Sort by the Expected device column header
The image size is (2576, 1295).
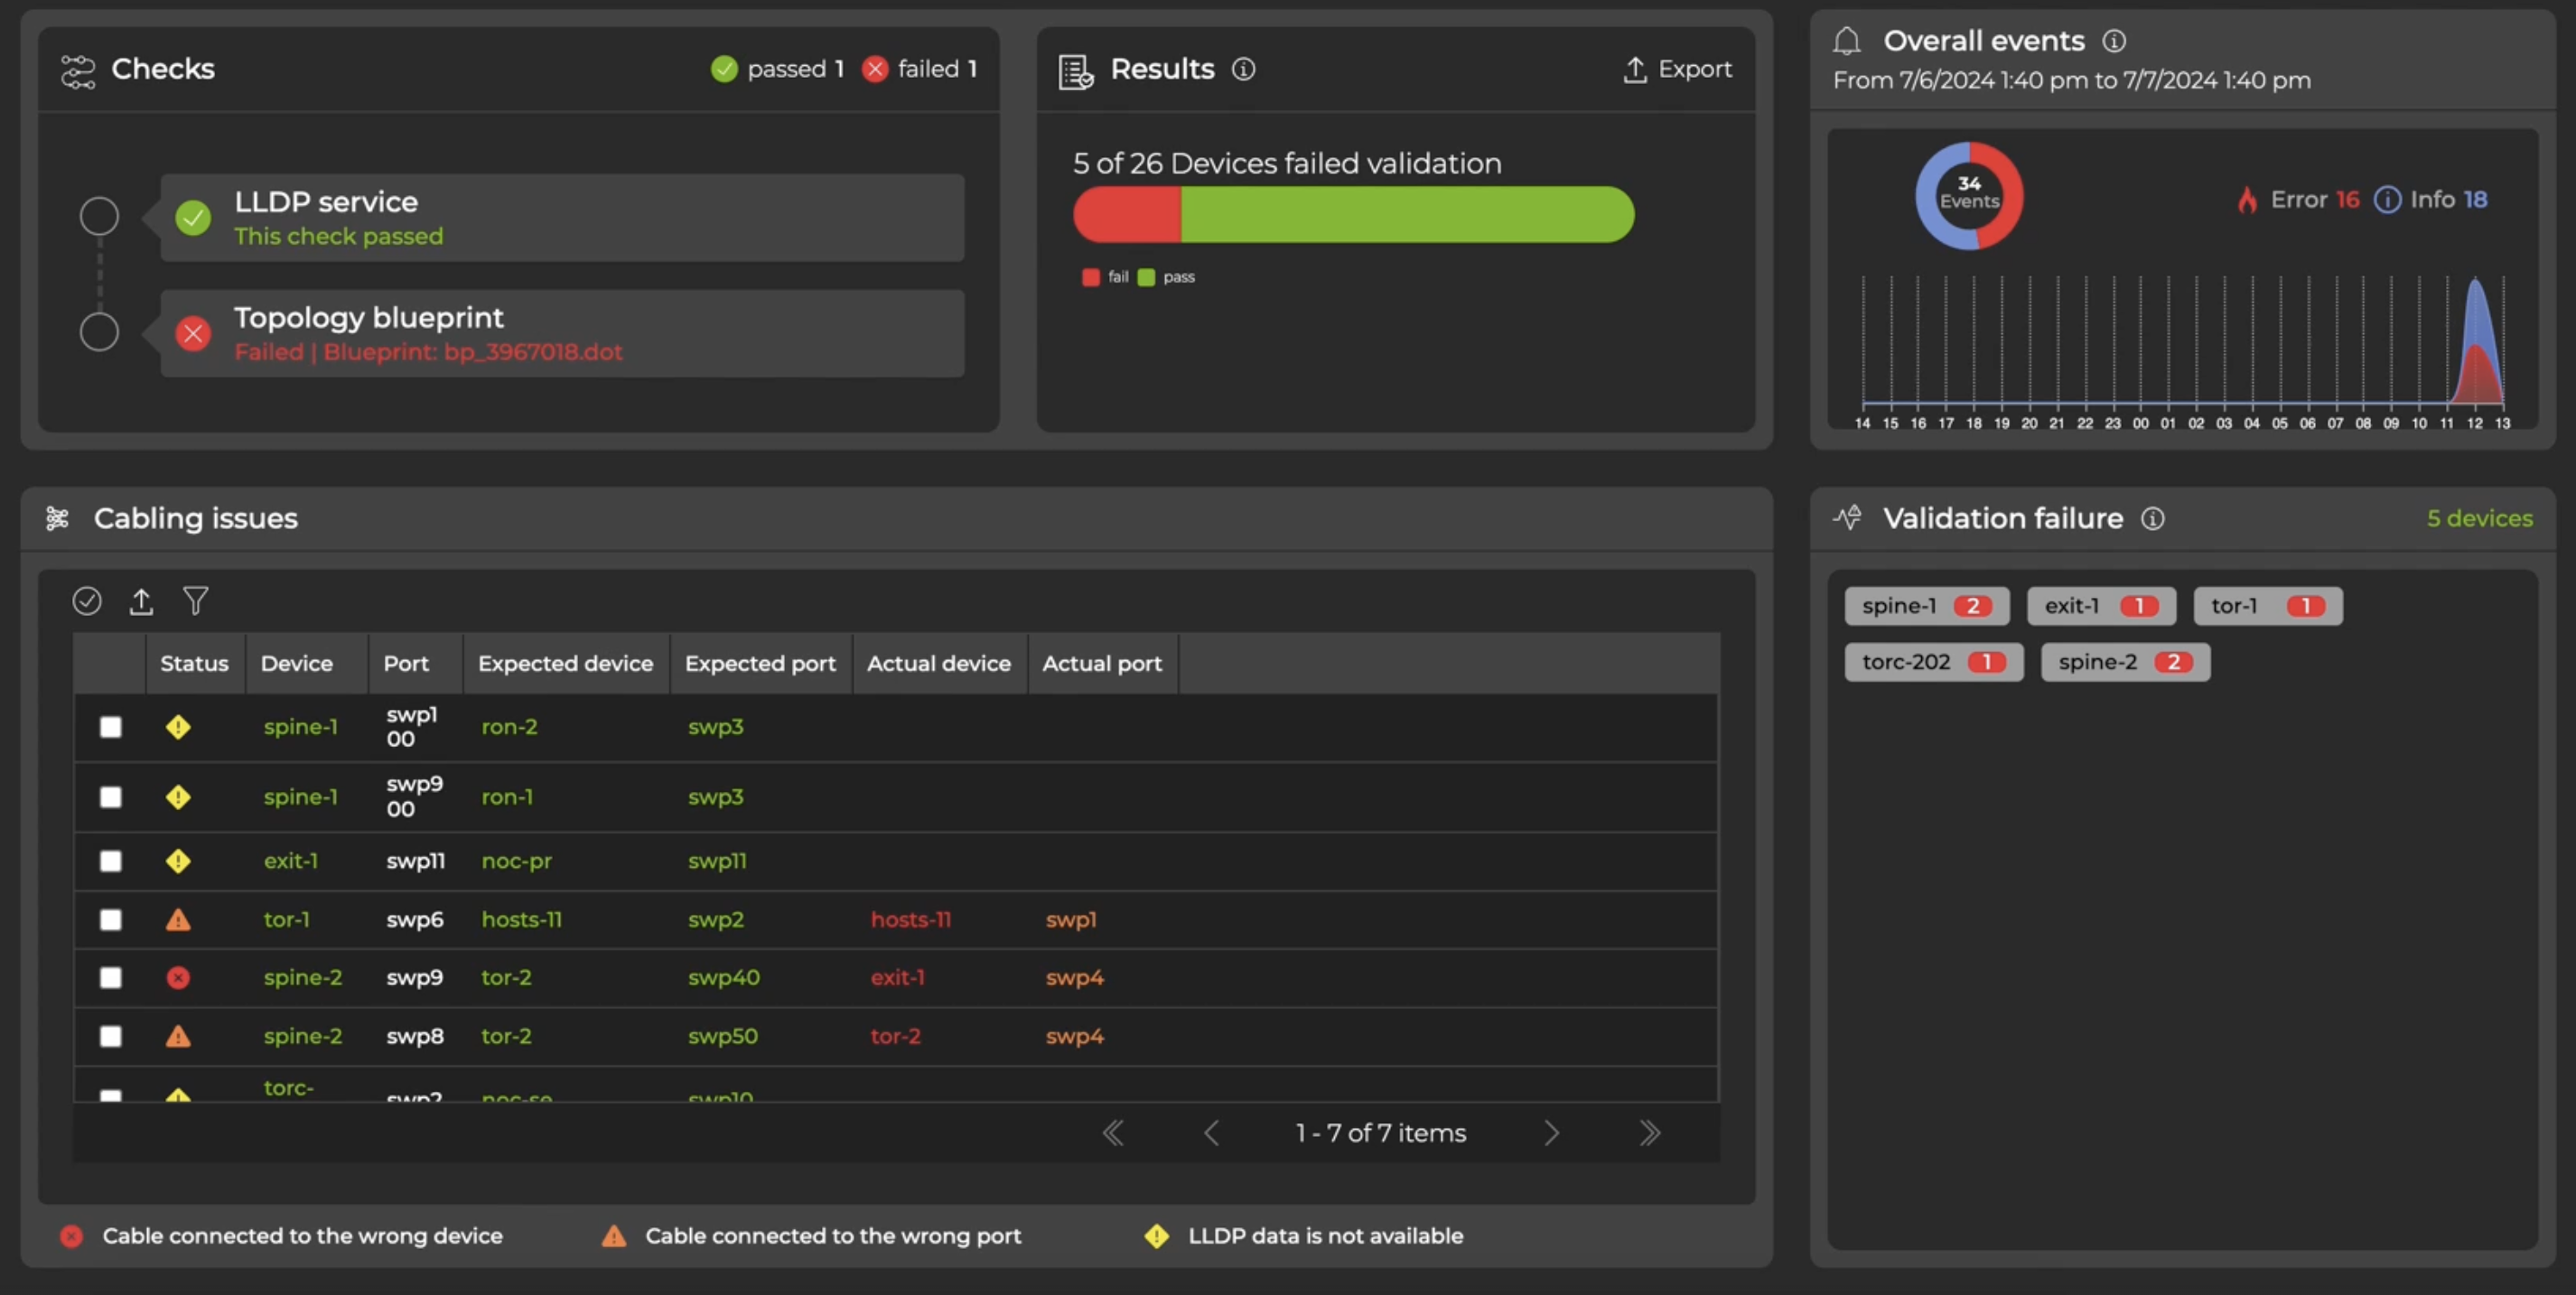(x=565, y=663)
